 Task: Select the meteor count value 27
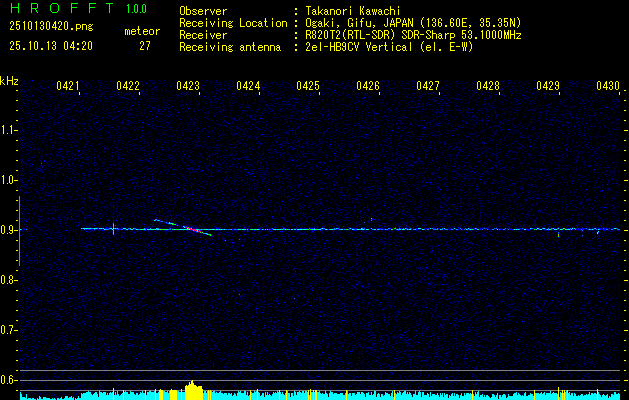coord(145,46)
